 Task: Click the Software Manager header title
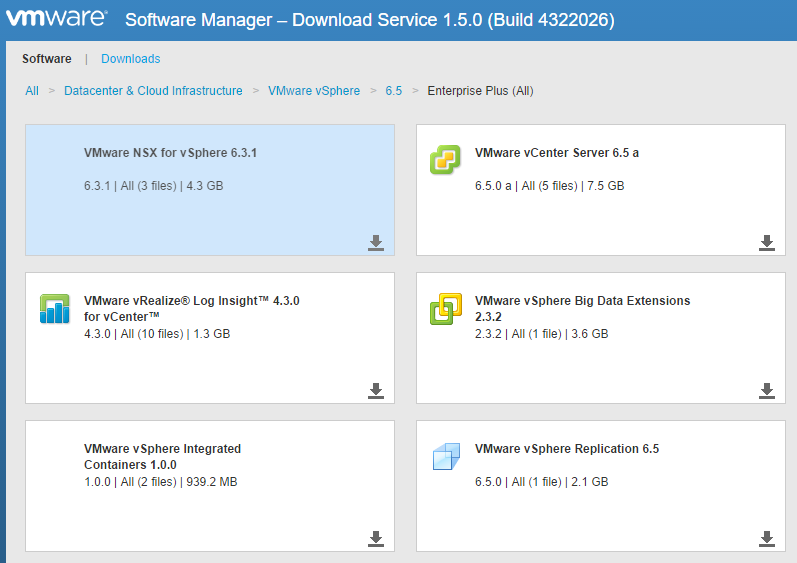370,20
